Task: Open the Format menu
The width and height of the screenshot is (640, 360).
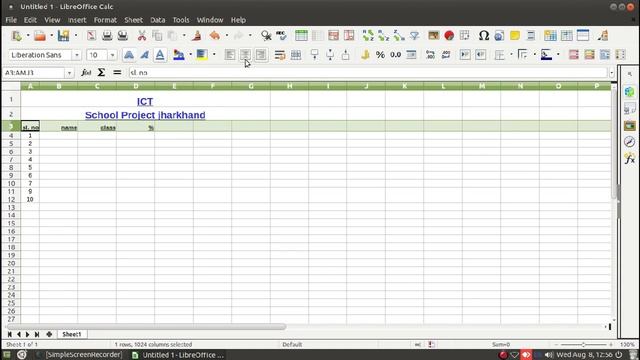Action: [x=105, y=20]
